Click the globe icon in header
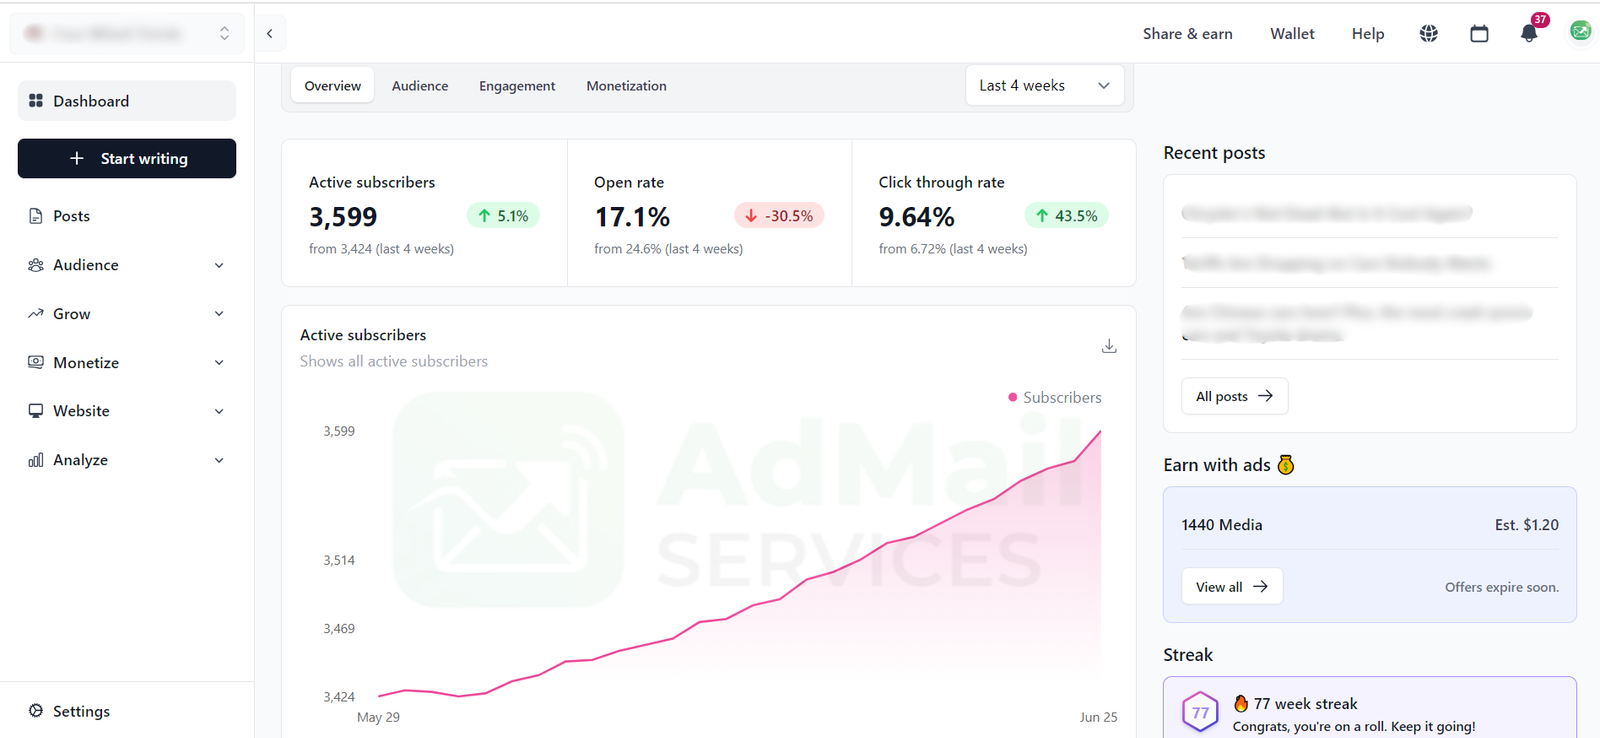This screenshot has width=1600, height=738. 1428,34
